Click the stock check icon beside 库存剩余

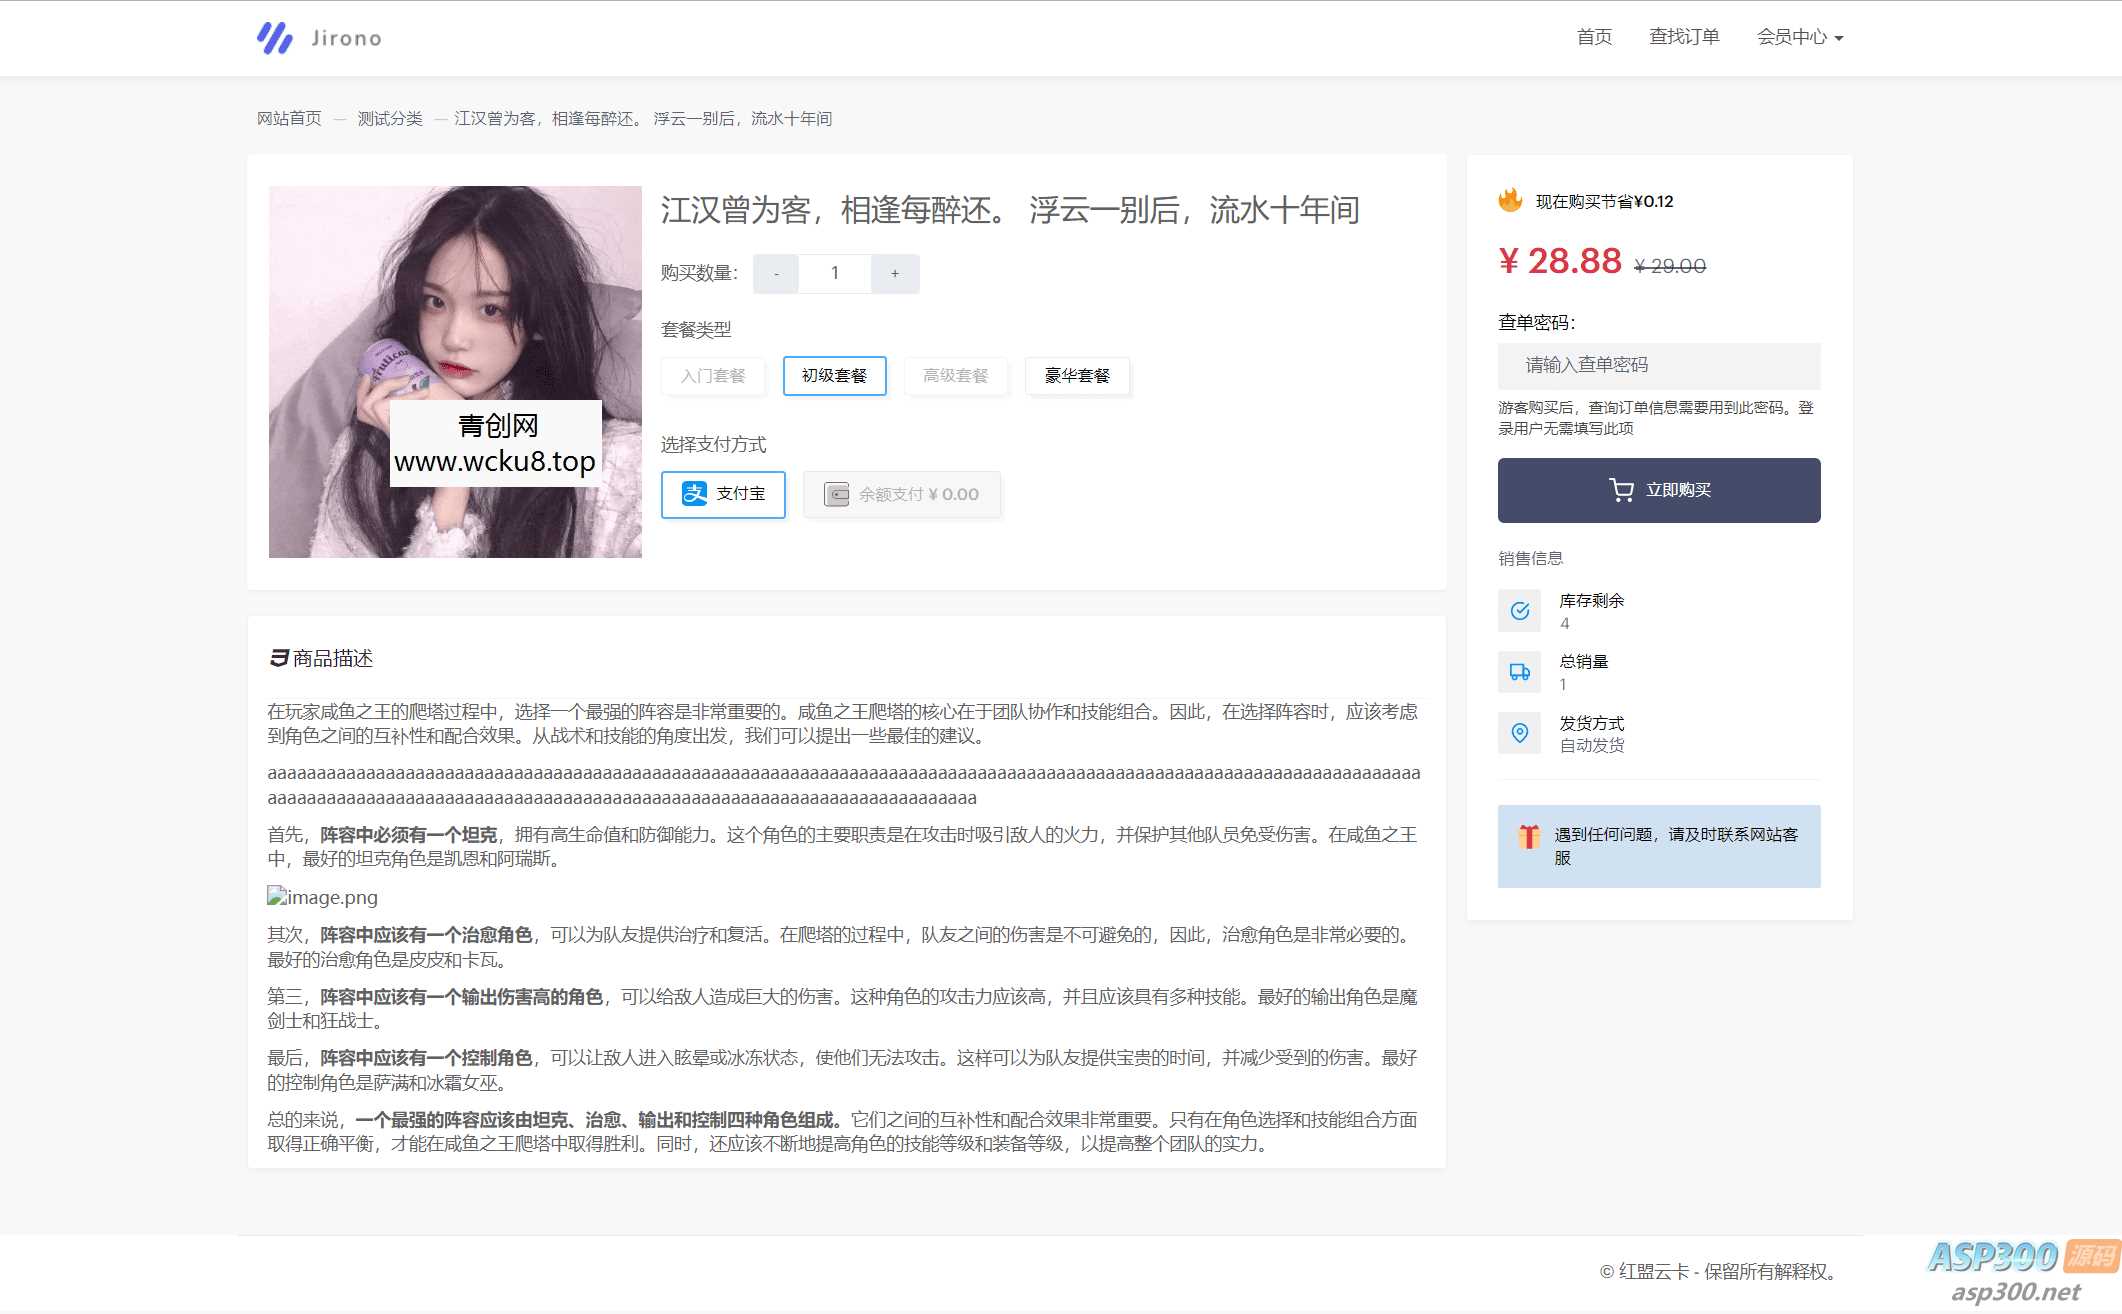[x=1520, y=610]
